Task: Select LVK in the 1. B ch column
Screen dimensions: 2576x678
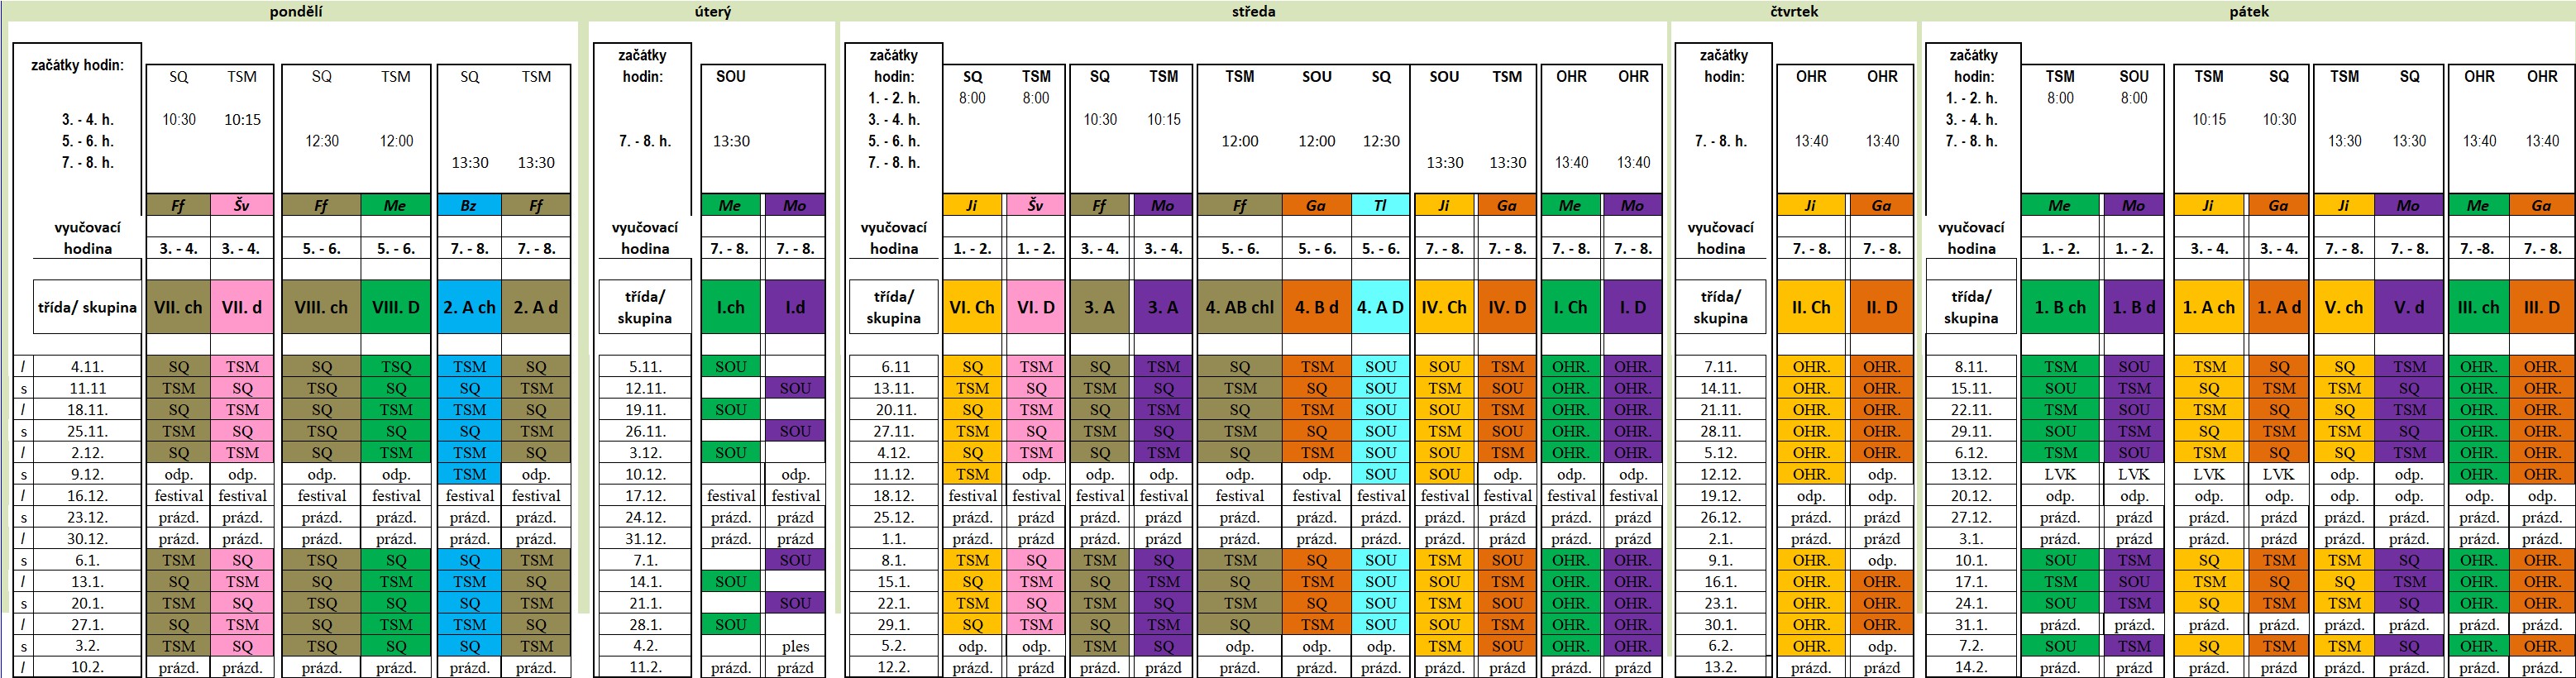Action: [x=2060, y=474]
